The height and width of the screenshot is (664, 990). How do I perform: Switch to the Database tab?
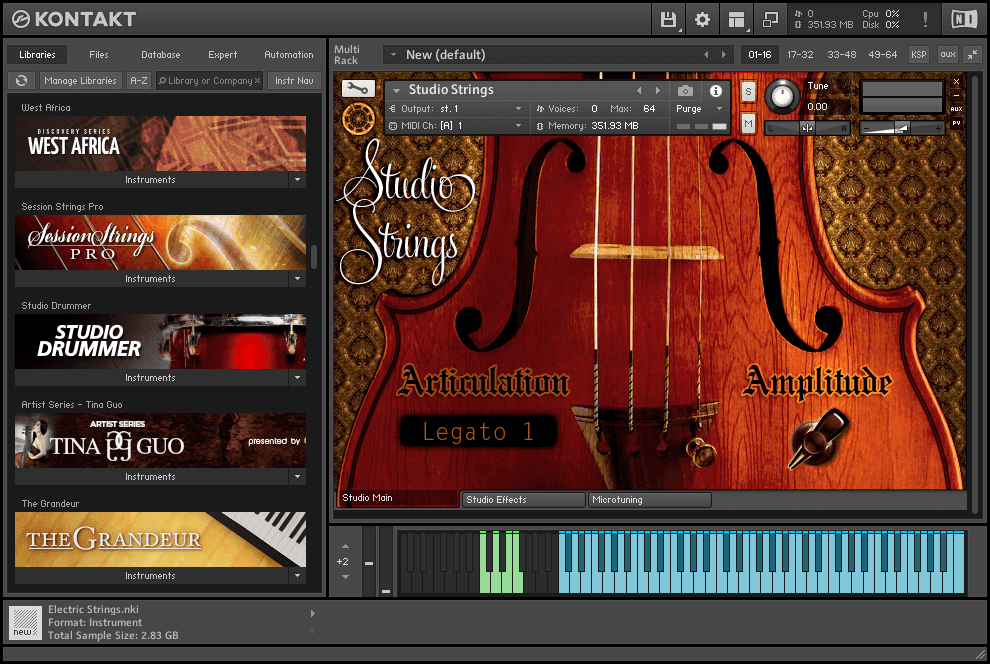tap(160, 55)
